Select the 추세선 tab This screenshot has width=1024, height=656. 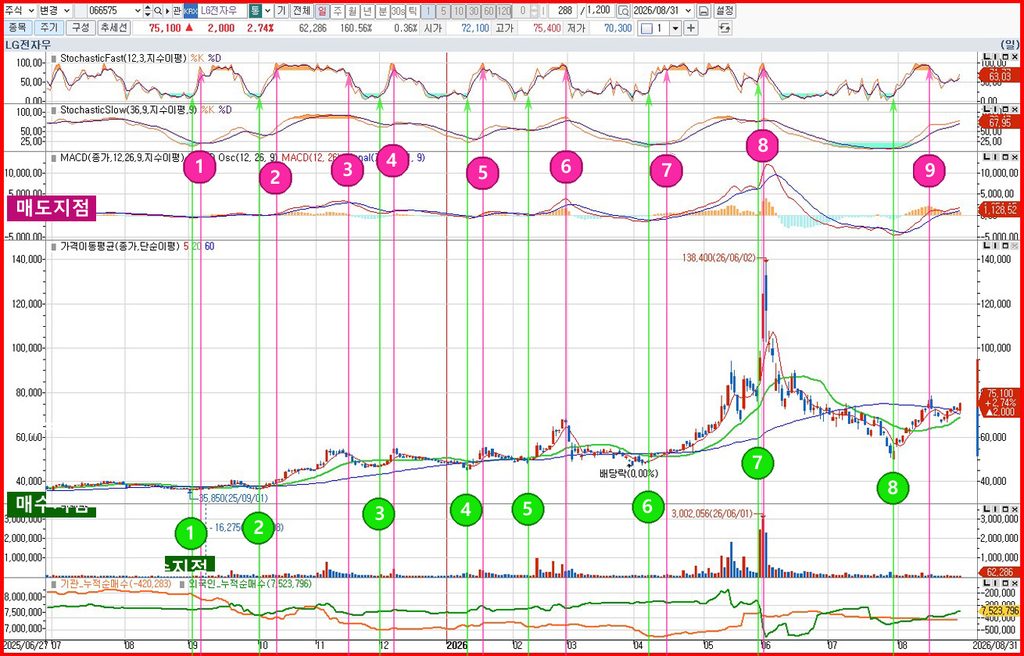click(x=114, y=28)
